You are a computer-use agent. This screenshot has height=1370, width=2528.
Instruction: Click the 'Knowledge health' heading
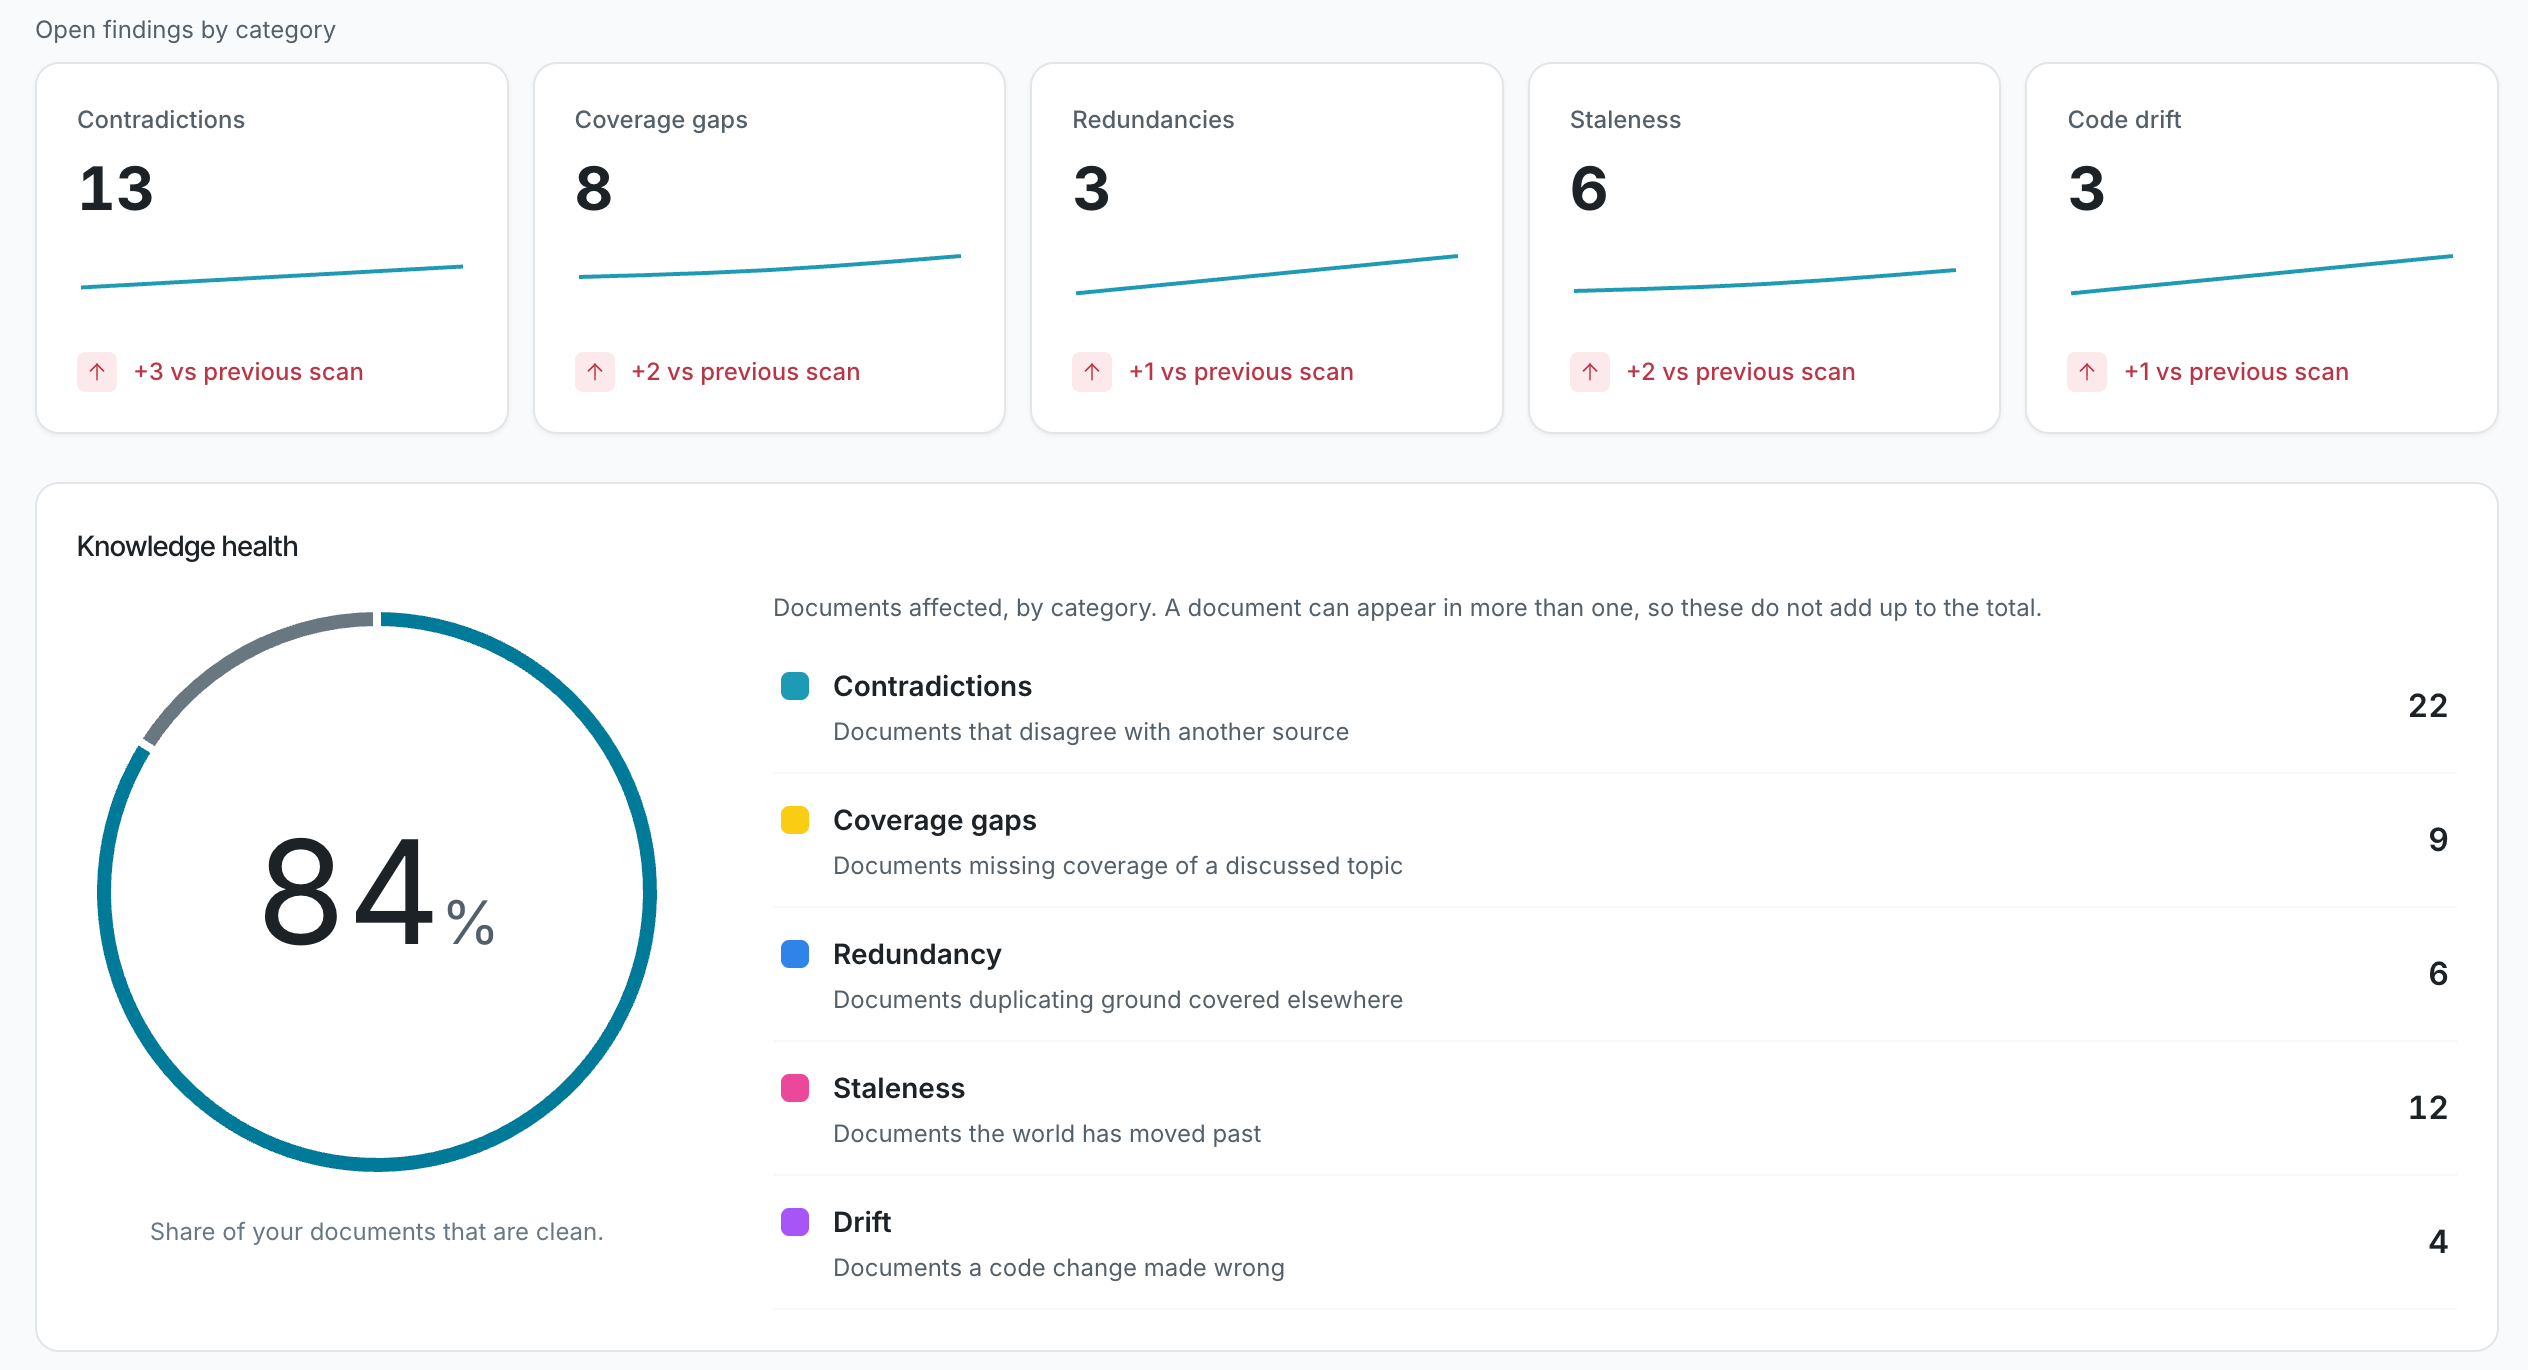click(x=187, y=546)
